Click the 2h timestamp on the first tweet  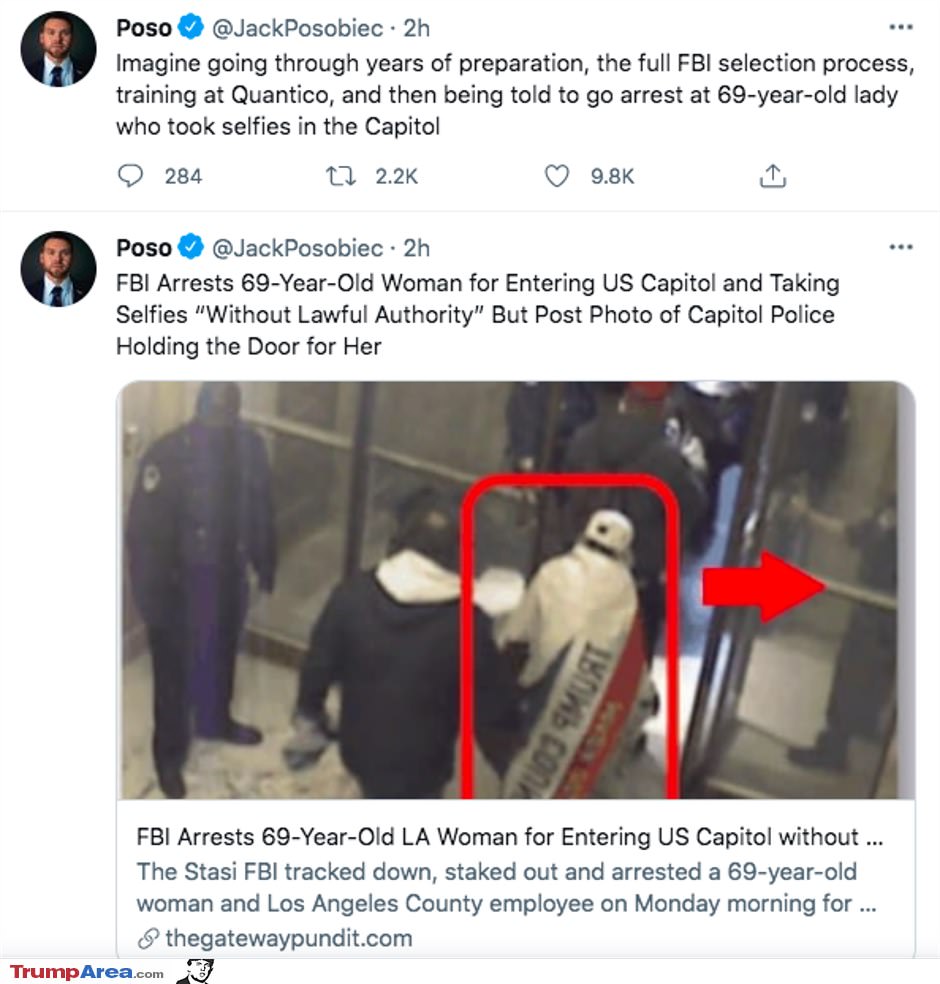click(416, 28)
